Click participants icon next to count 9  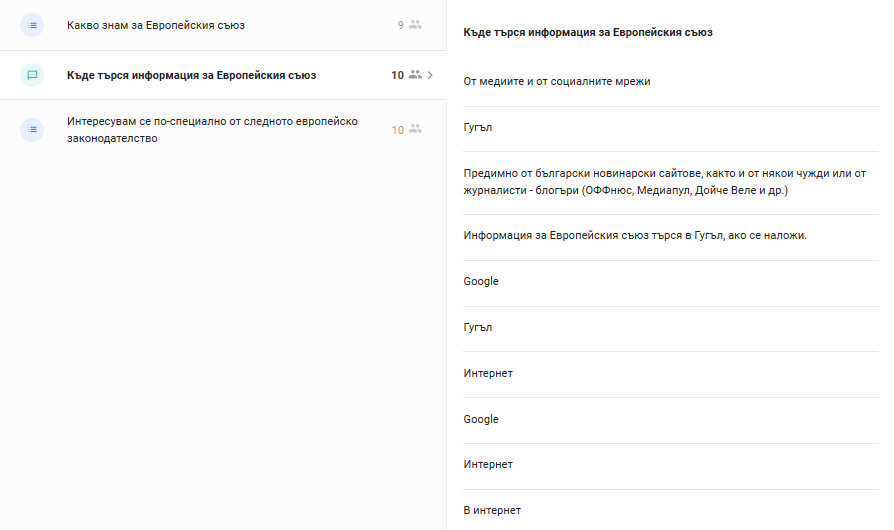(x=416, y=25)
